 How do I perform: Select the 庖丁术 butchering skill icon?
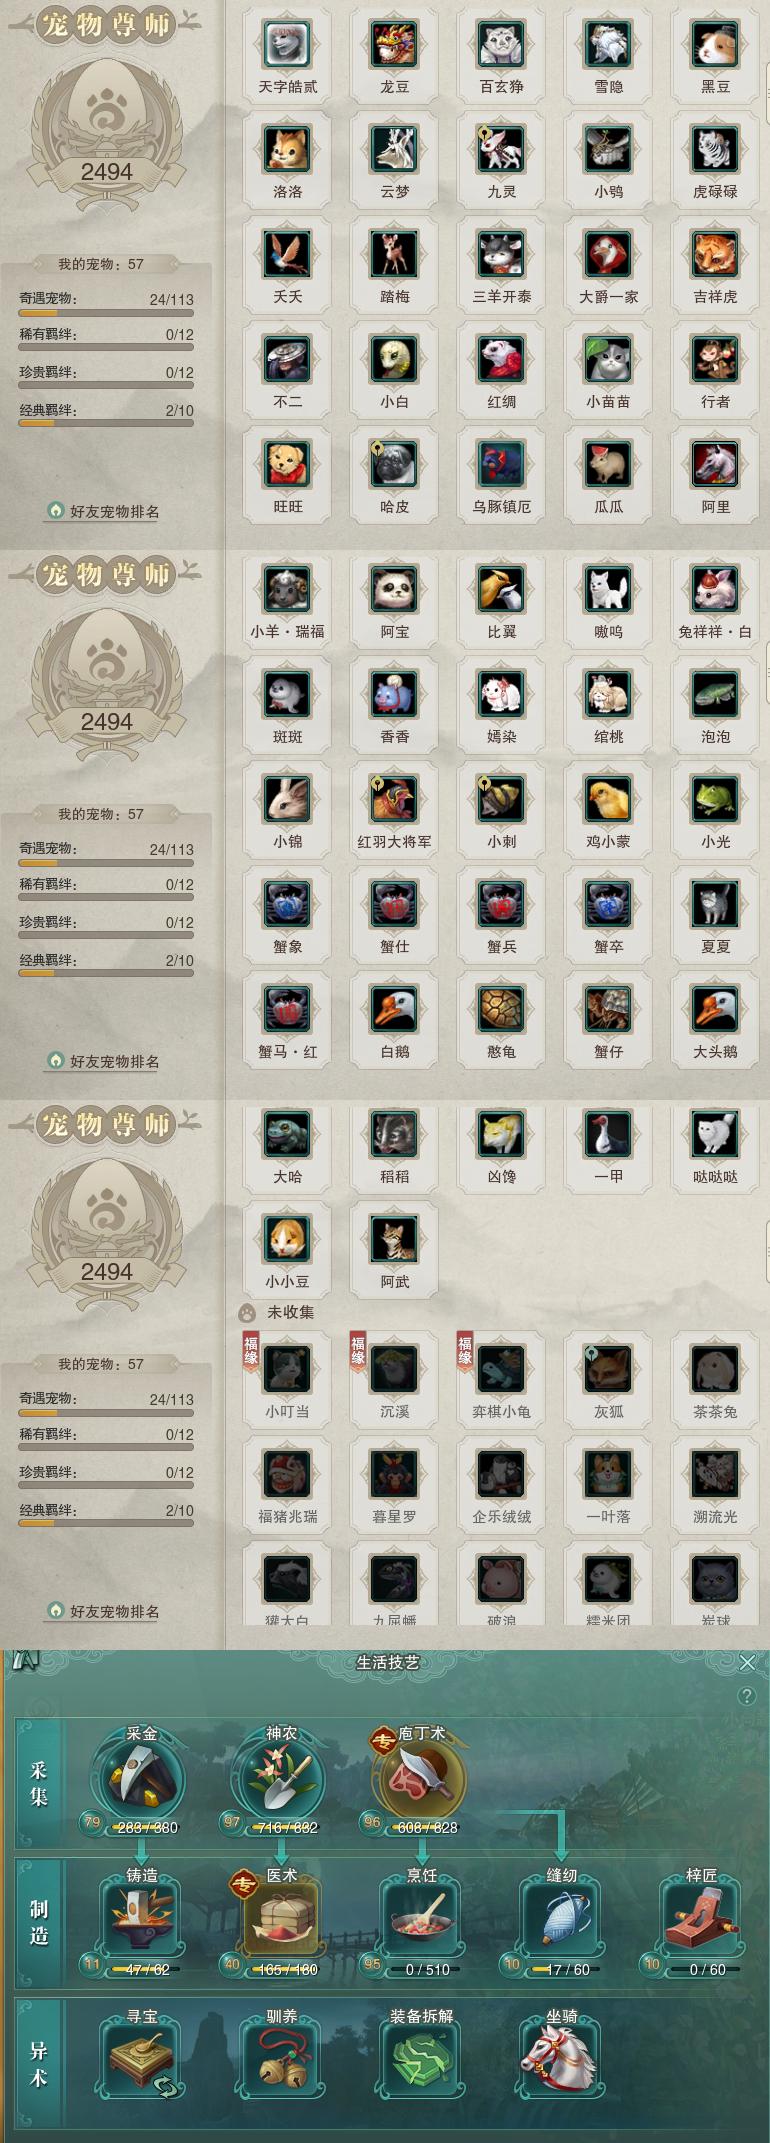pyautogui.click(x=420, y=1778)
